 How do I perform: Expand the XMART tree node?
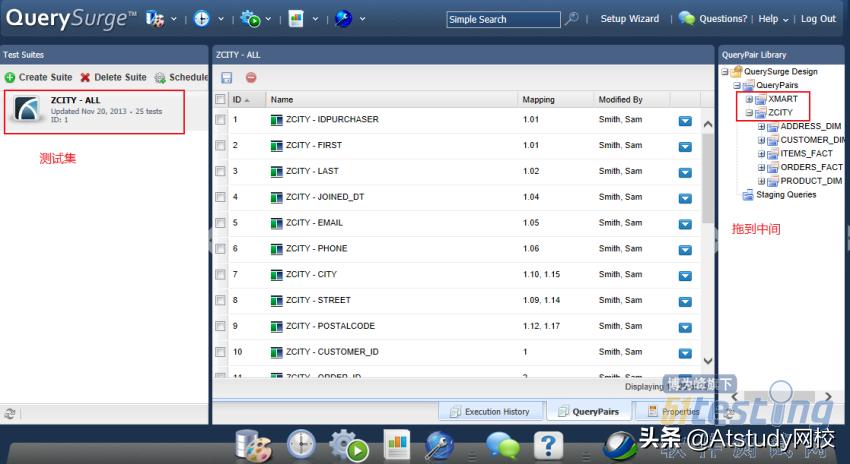[749, 99]
